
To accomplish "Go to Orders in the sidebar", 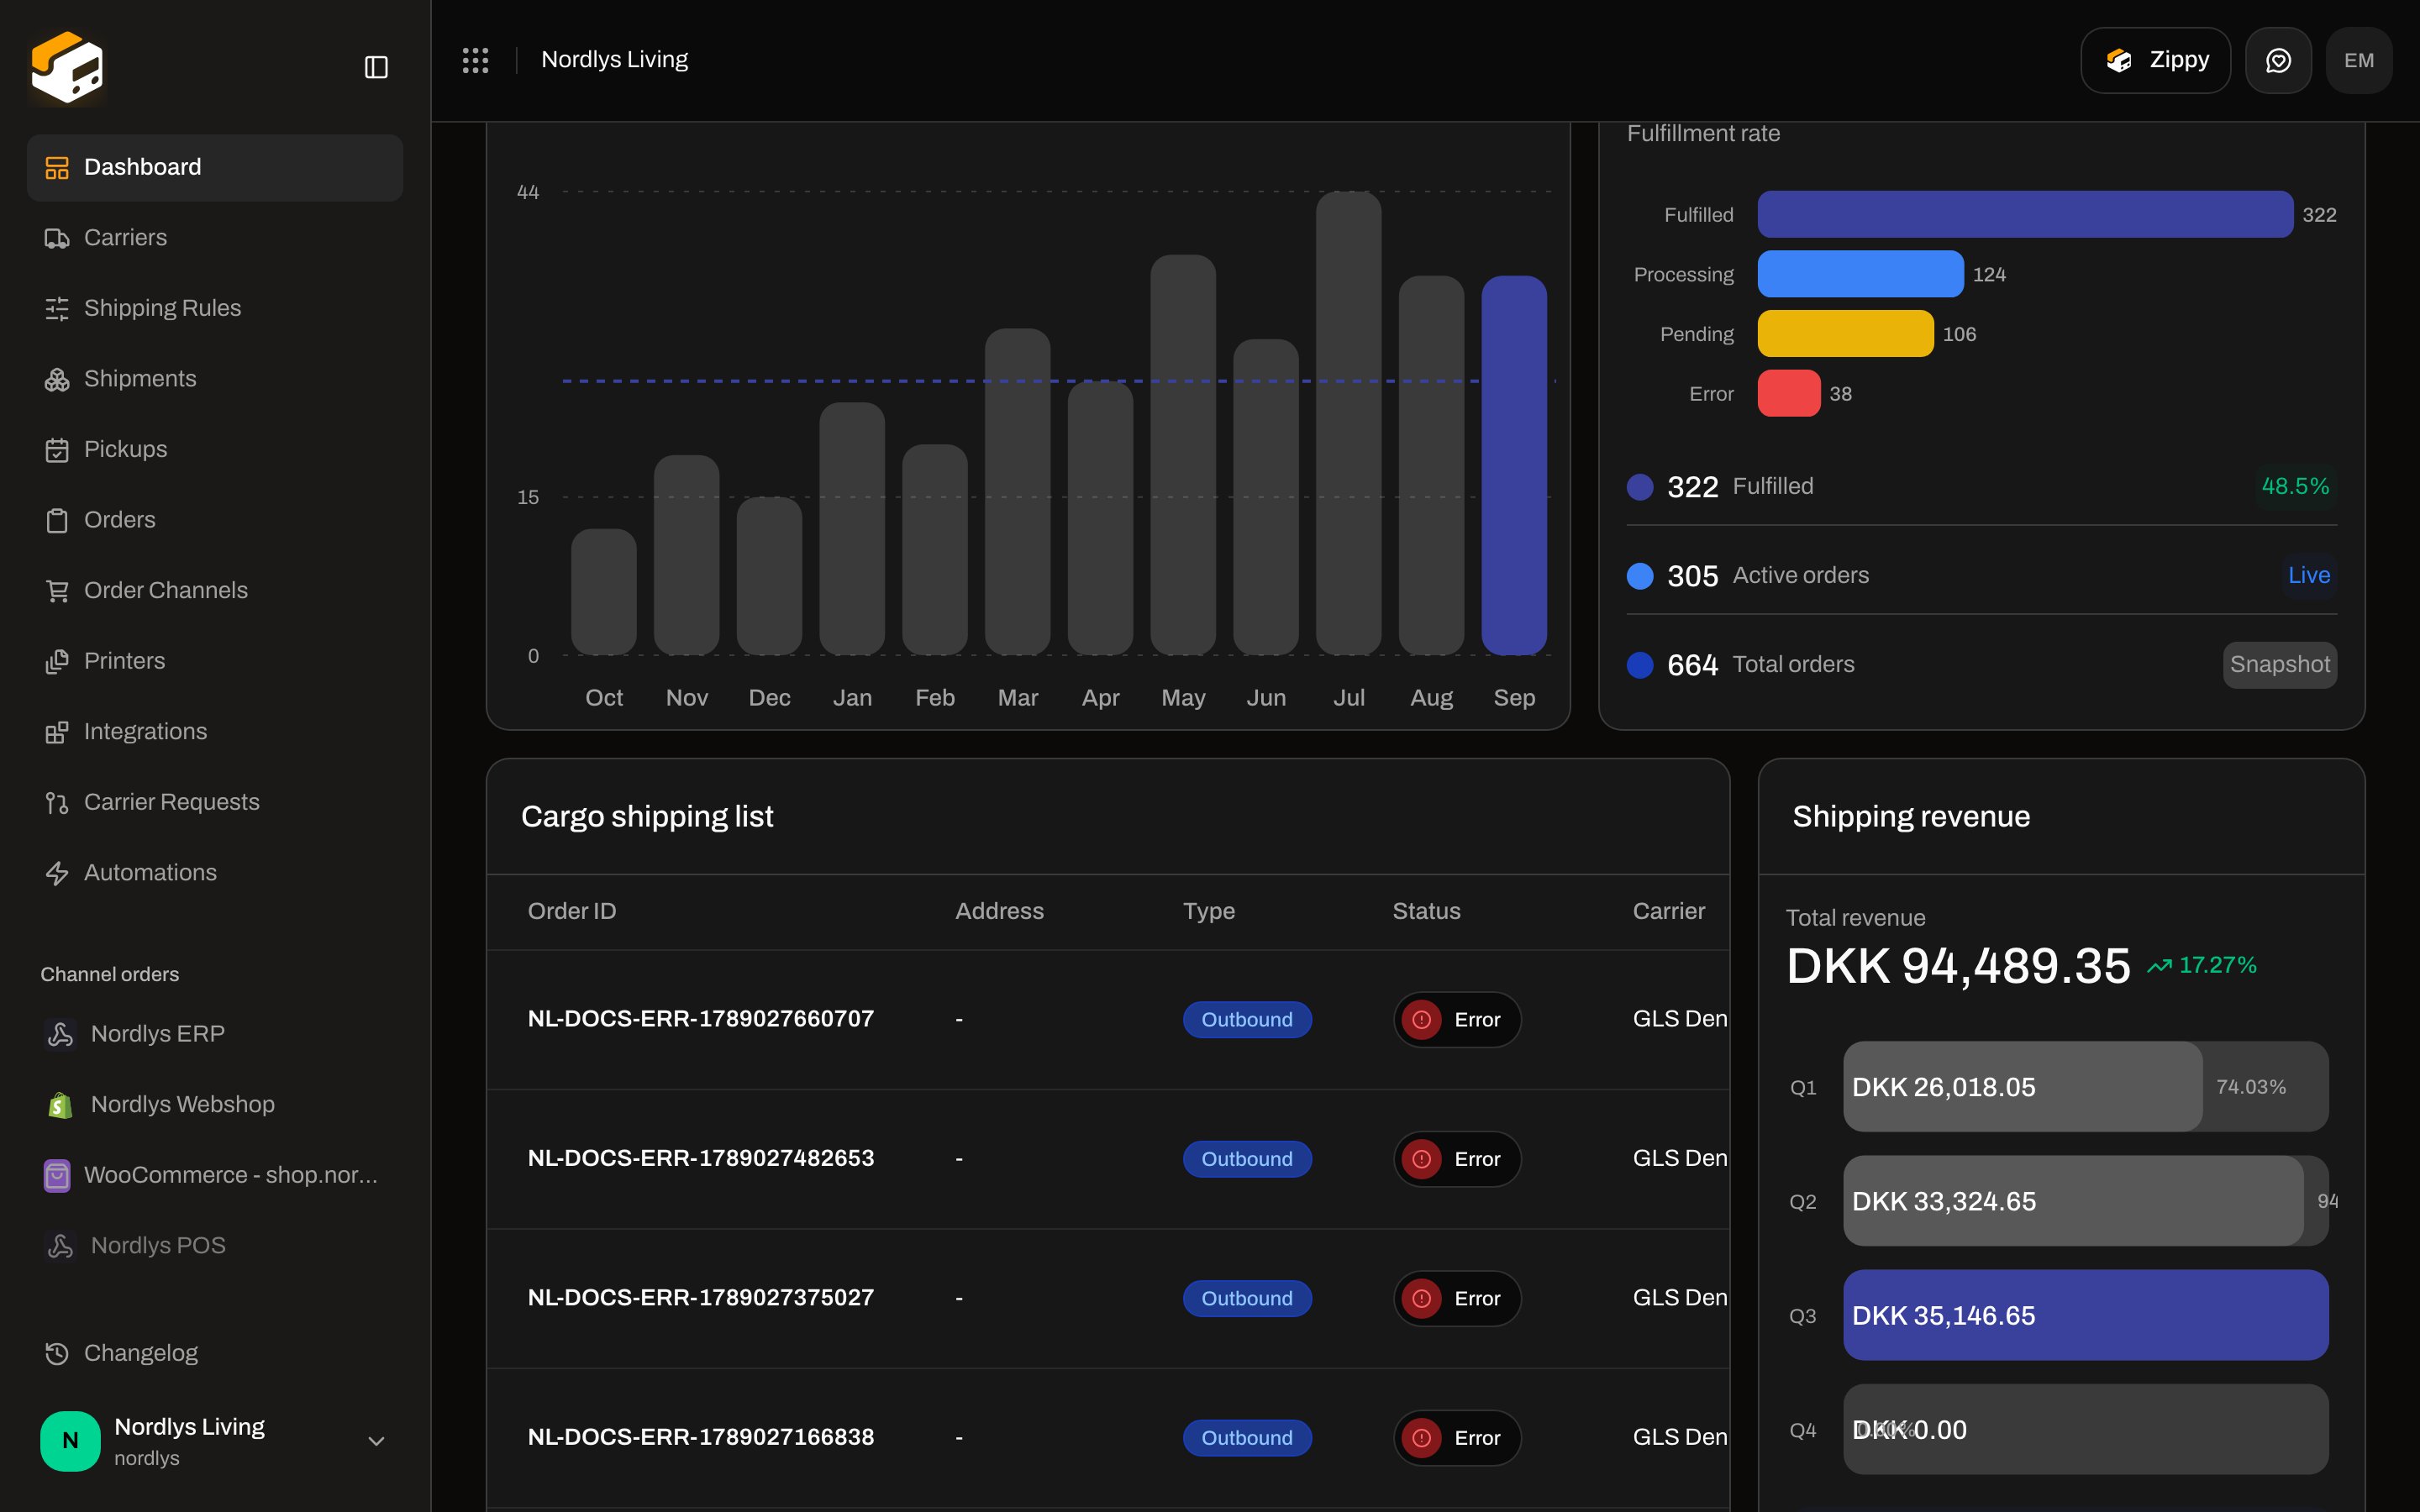I will tap(215, 520).
